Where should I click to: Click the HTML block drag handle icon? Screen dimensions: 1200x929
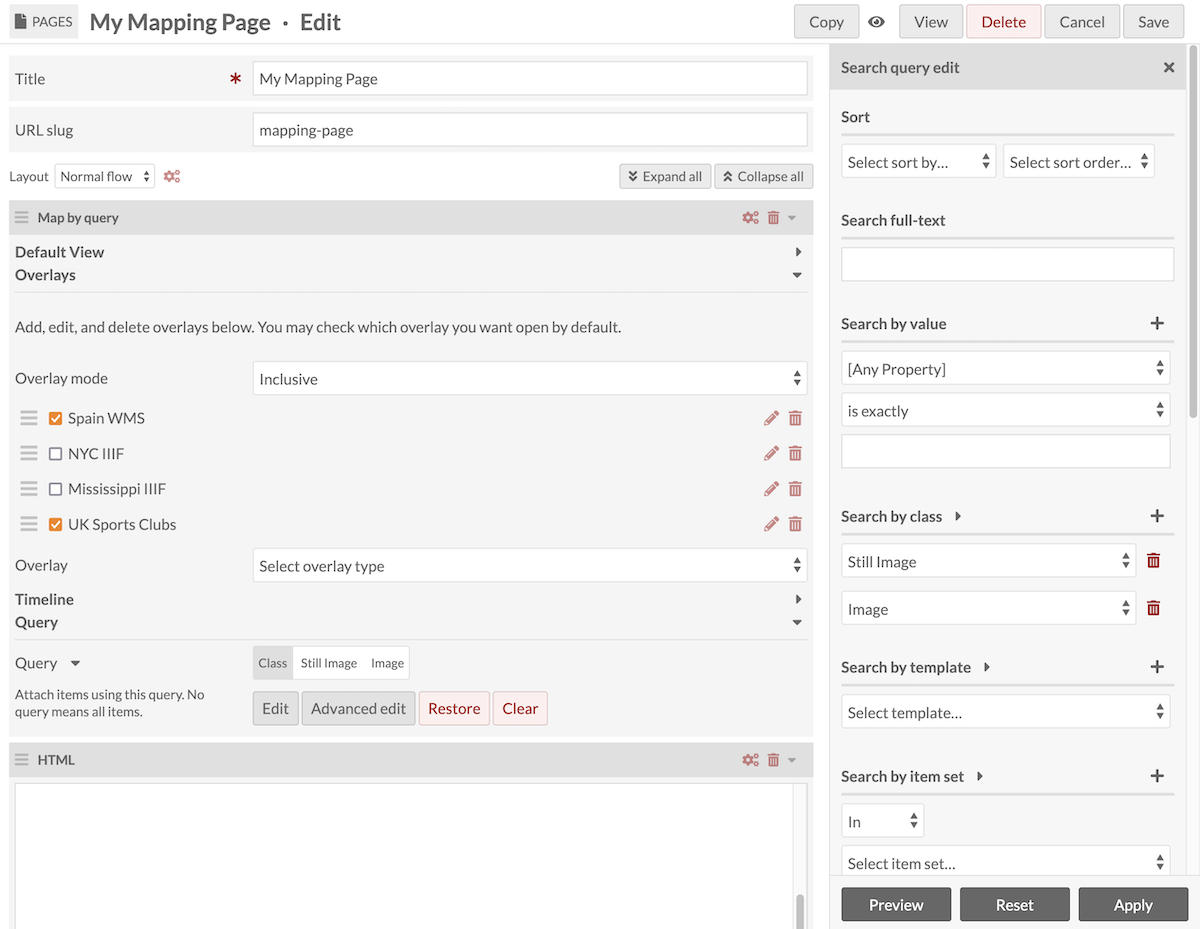click(22, 760)
